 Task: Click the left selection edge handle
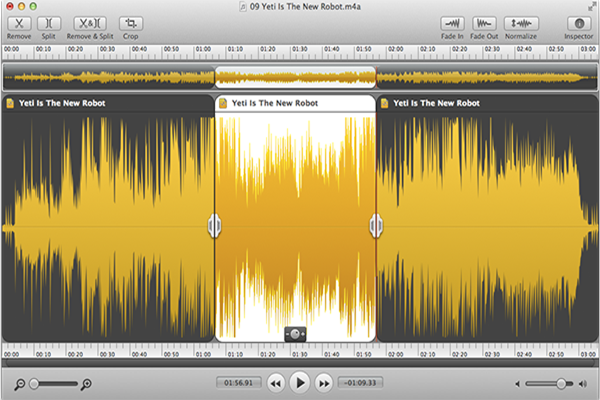pyautogui.click(x=213, y=226)
